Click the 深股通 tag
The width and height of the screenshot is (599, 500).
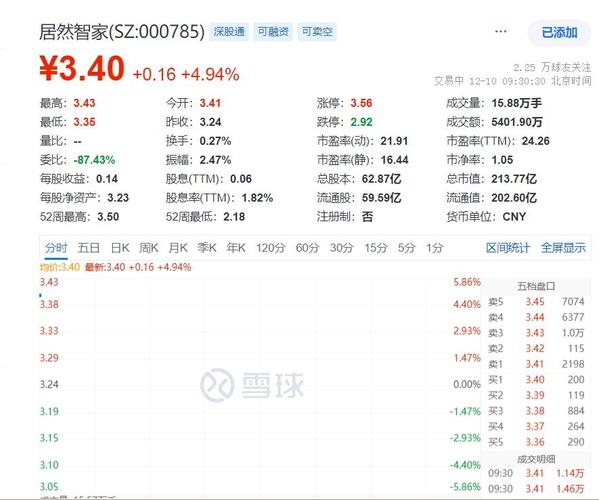[x=229, y=32]
